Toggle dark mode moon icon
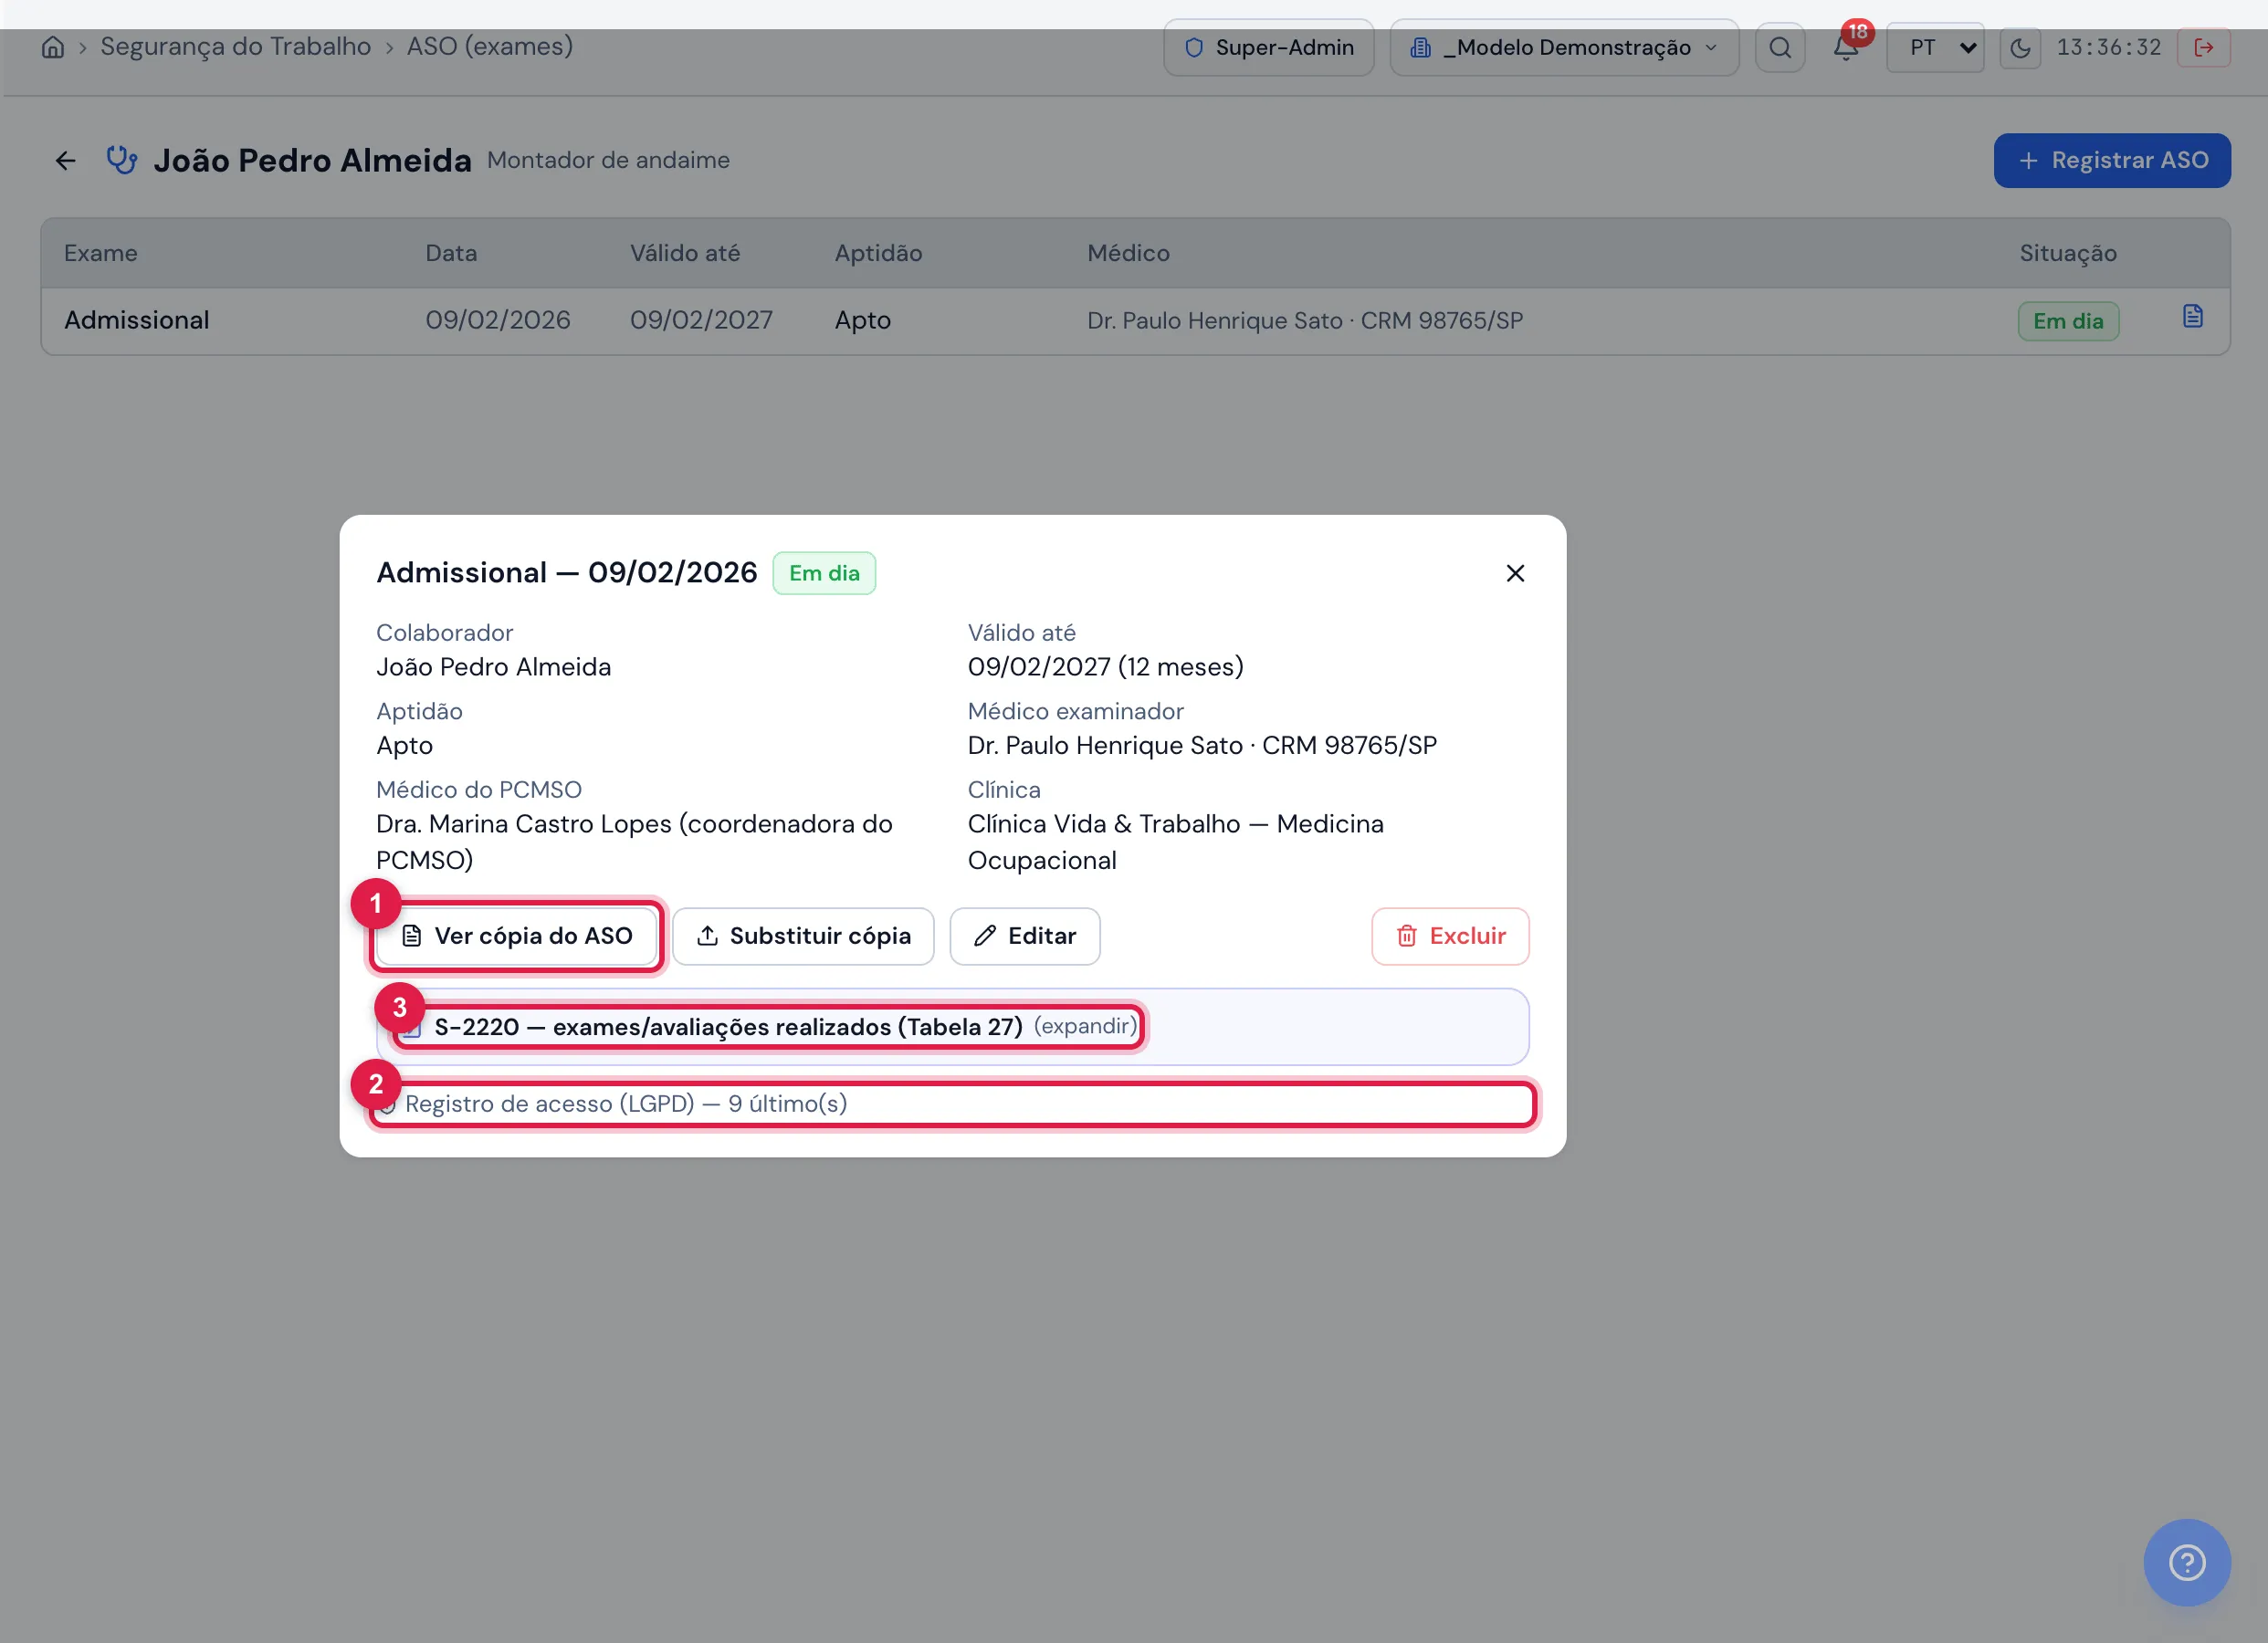Screen dimensions: 2268x1643 pos(2020,47)
